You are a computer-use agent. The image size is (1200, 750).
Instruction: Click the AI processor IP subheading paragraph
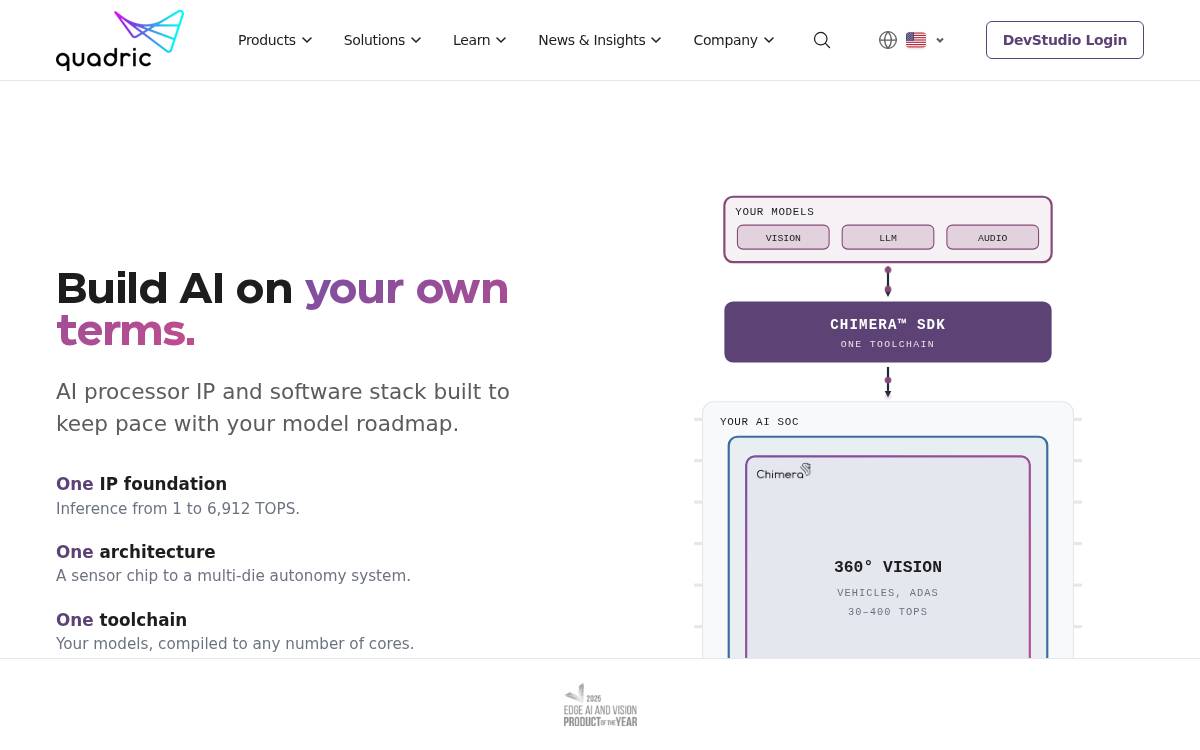tap(283, 407)
